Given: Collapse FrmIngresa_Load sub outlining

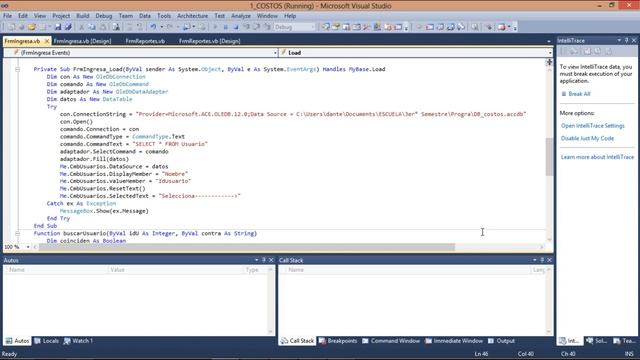Looking at the screenshot, I should click(x=17, y=69).
